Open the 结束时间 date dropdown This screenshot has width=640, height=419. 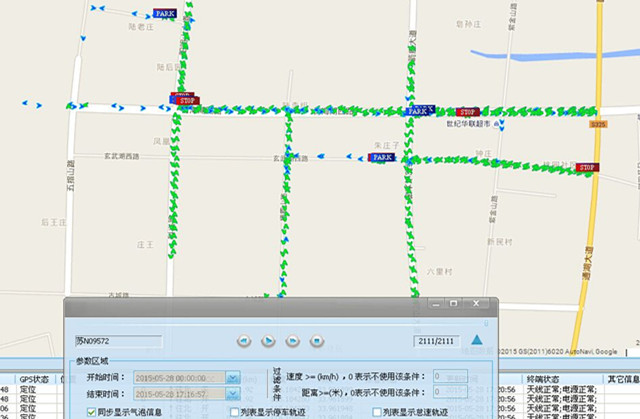pyautogui.click(x=233, y=395)
